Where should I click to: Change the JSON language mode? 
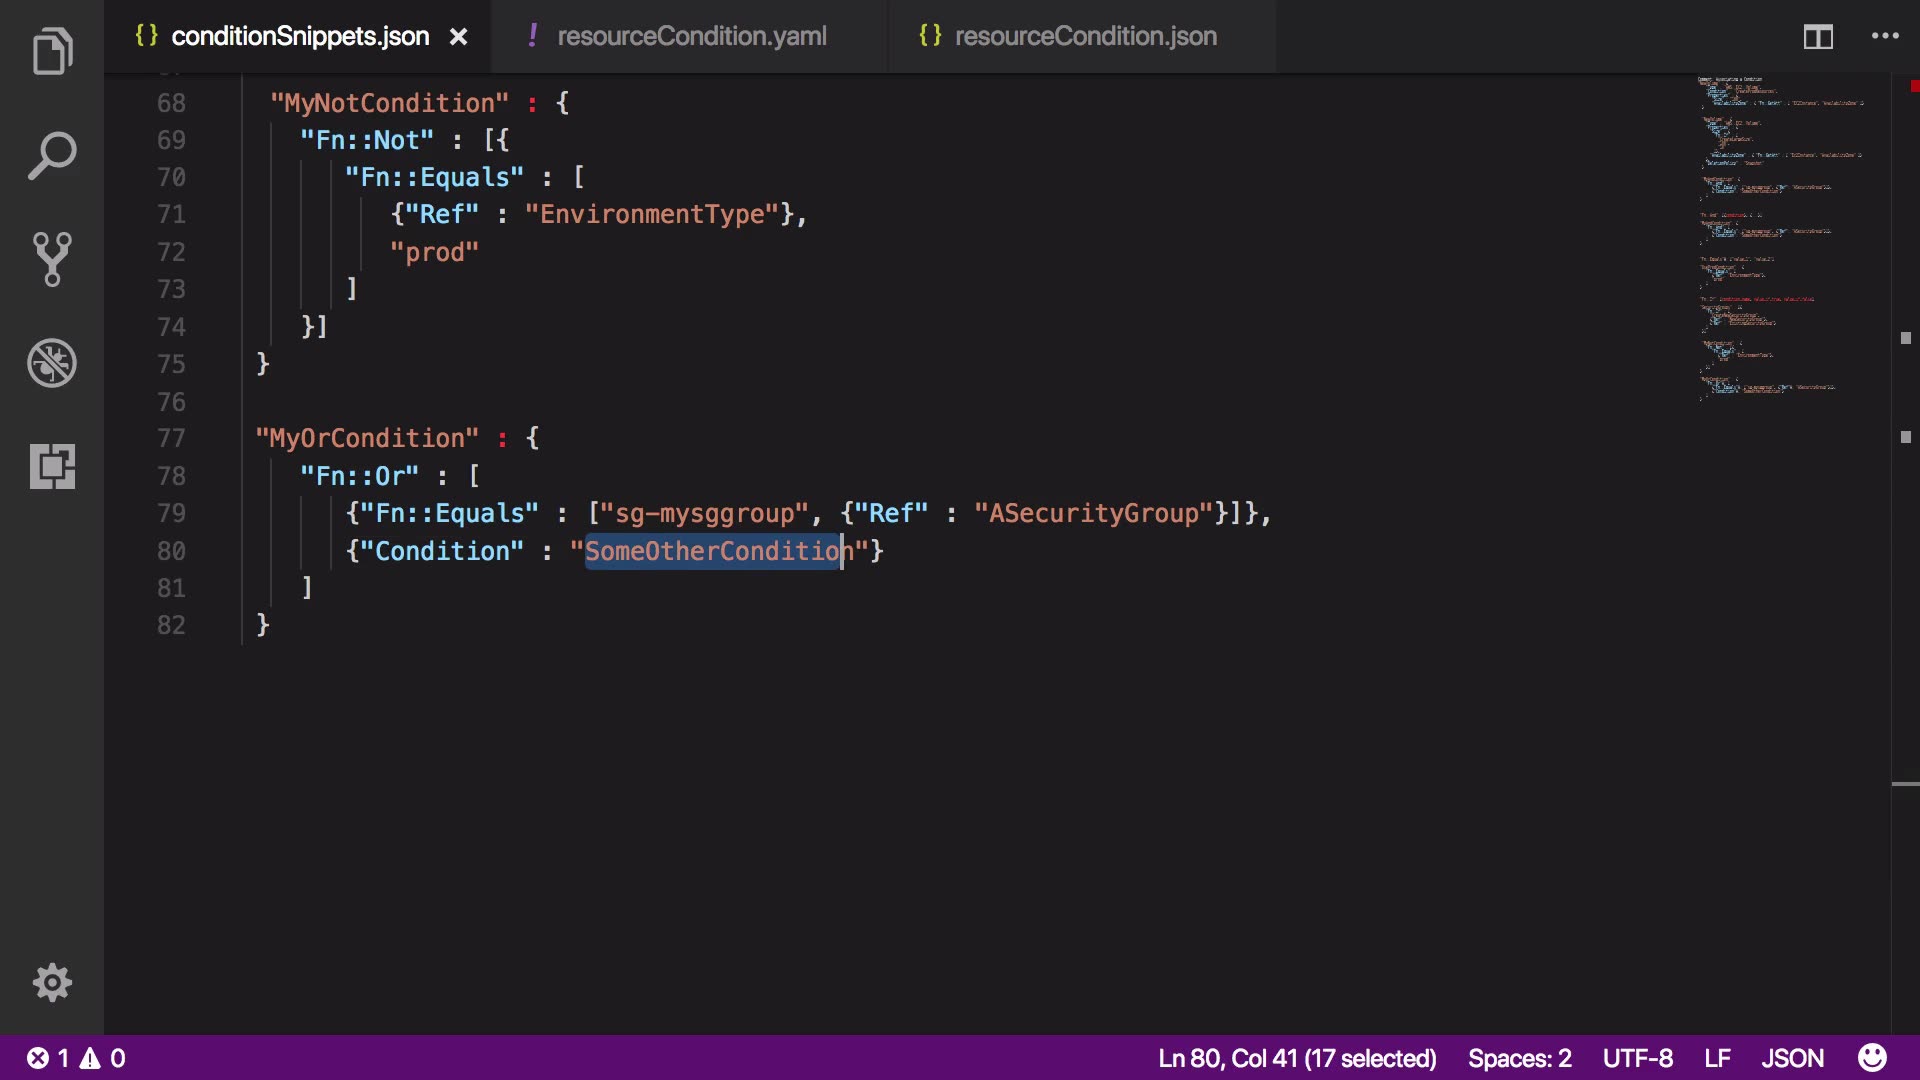coord(1792,1058)
